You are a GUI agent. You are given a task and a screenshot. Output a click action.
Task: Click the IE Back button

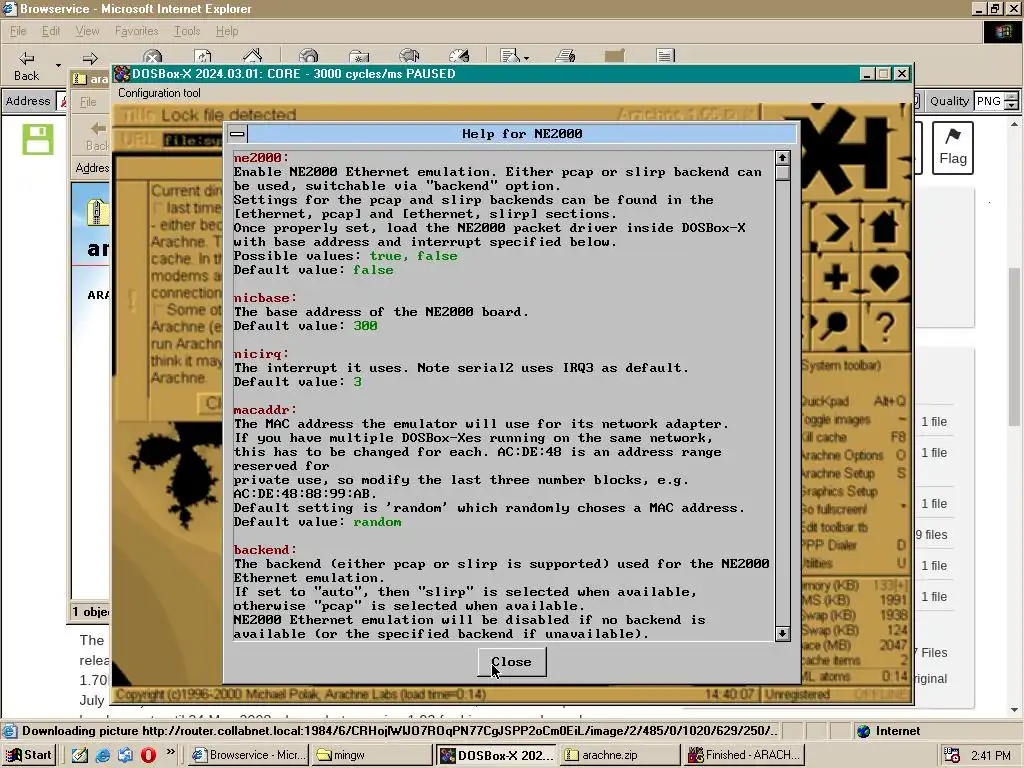tap(26, 65)
